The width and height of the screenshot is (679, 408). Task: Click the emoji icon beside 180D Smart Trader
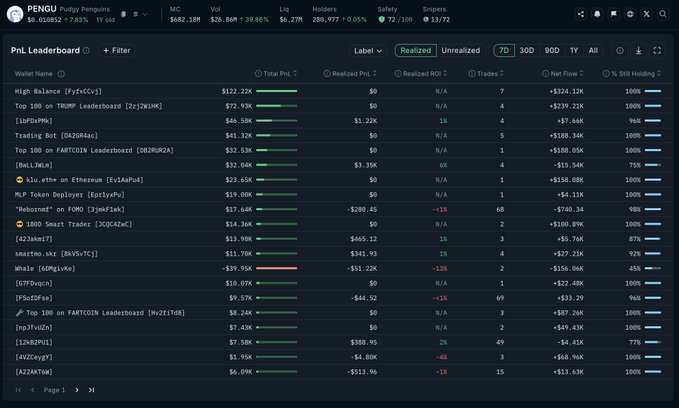pos(19,224)
